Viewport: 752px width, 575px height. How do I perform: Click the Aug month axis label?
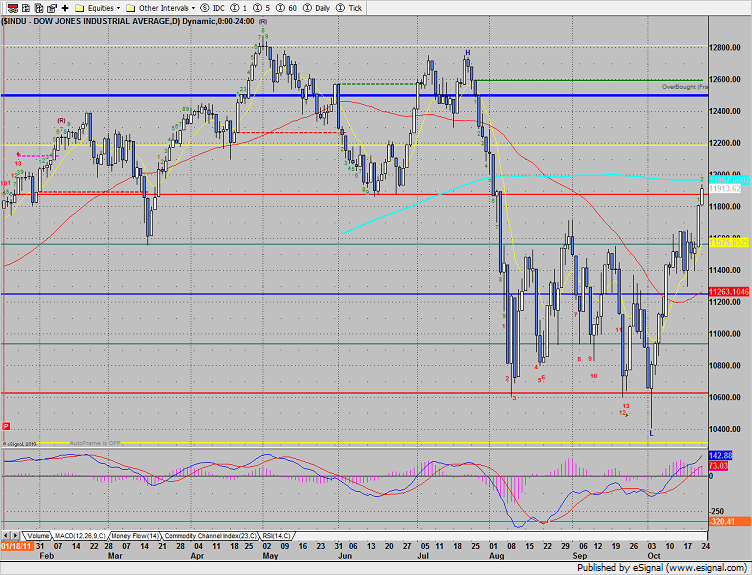[496, 556]
